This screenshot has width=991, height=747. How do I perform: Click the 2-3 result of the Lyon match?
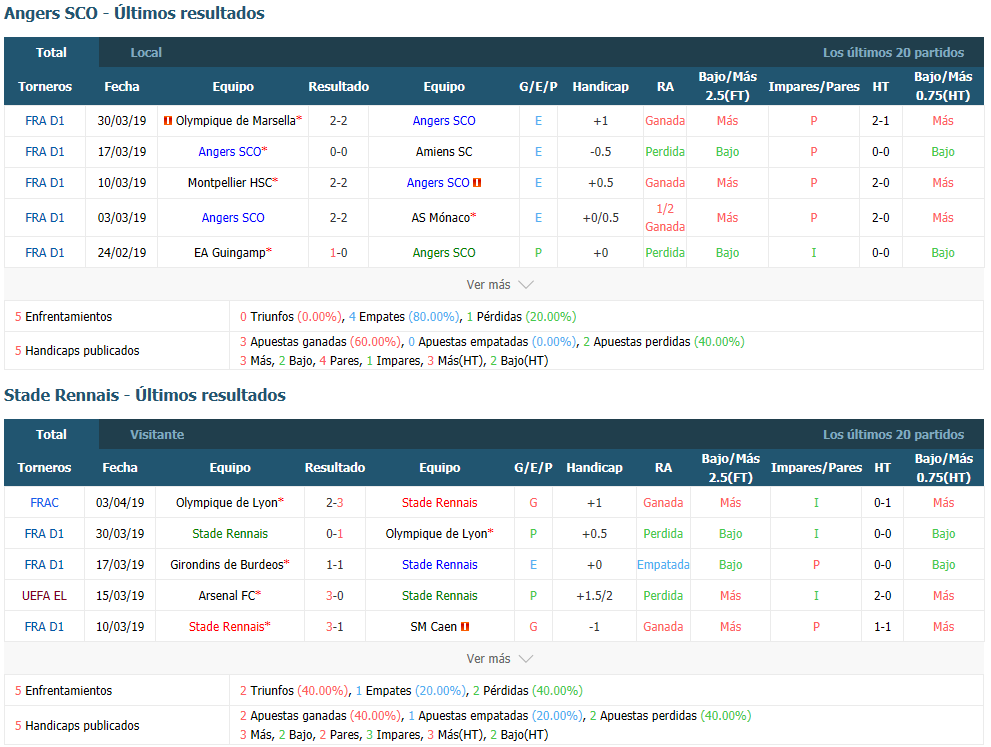coord(334,502)
